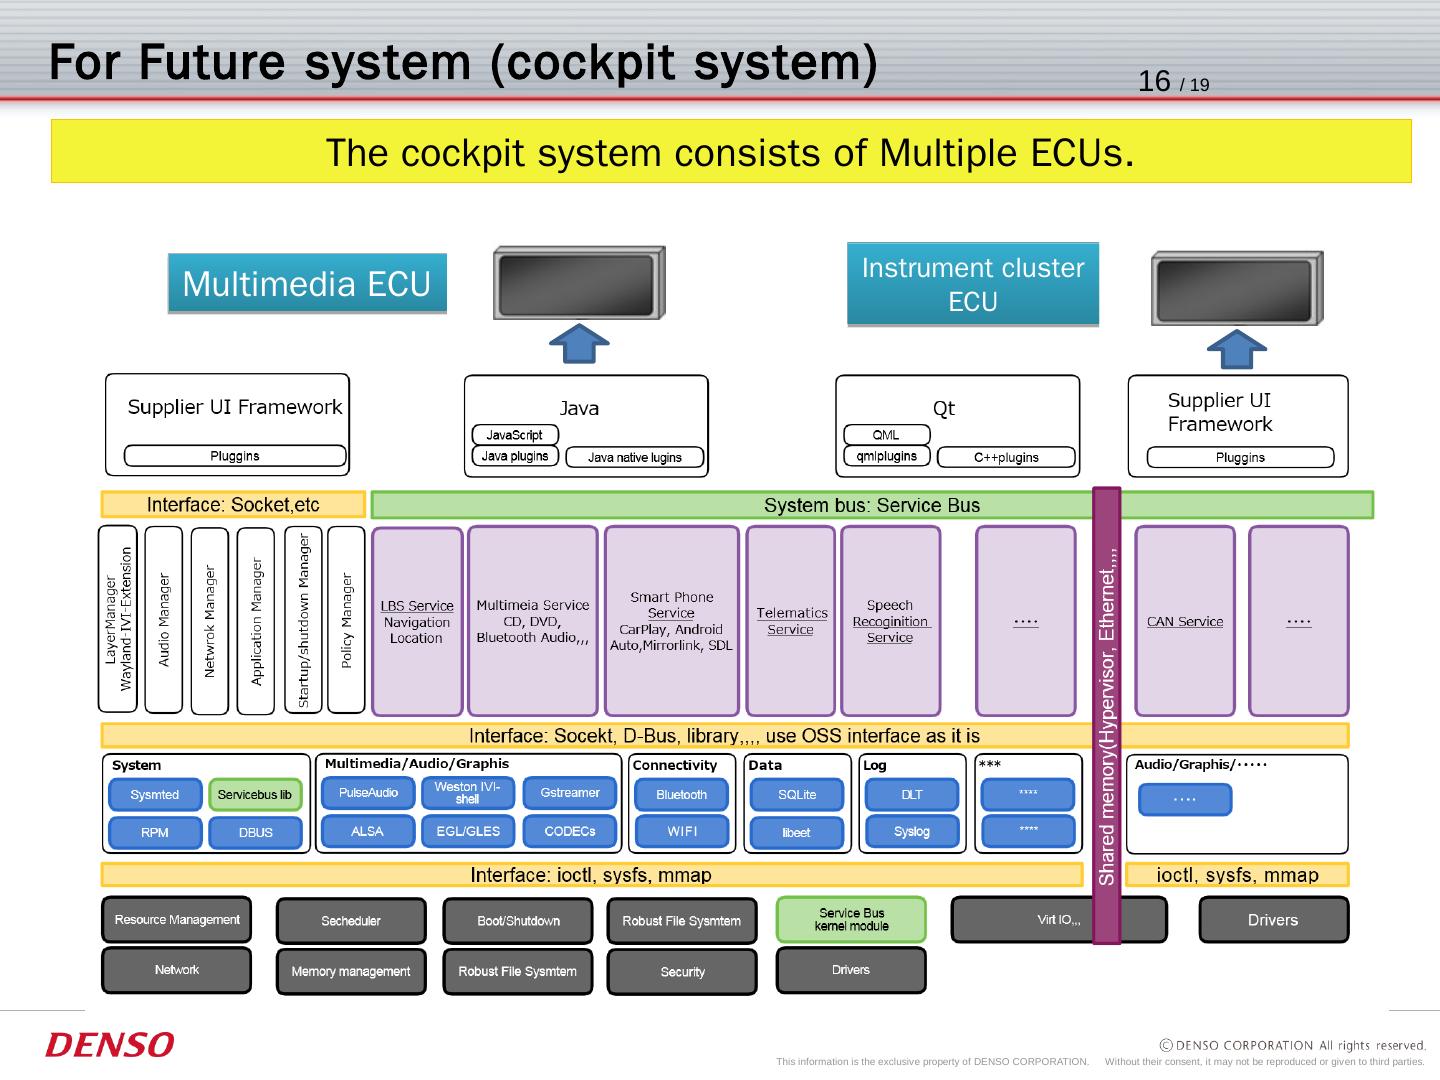1440x1080 pixels.
Task: Select the C++plugins box
Action: pos(1006,458)
